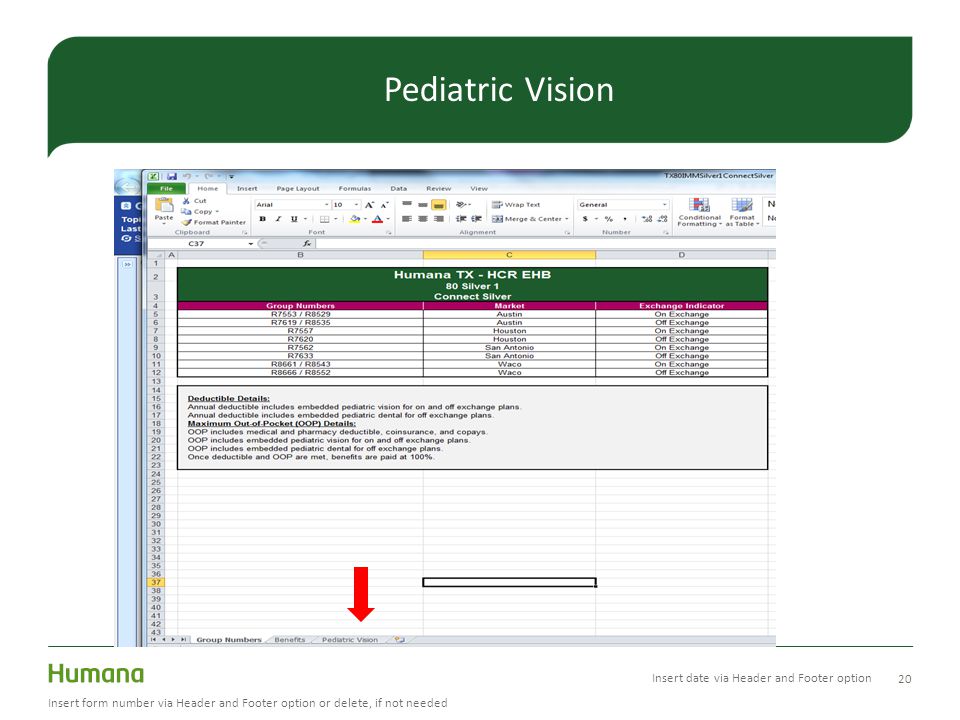
Task: Toggle Italic formatting
Action: (278, 219)
